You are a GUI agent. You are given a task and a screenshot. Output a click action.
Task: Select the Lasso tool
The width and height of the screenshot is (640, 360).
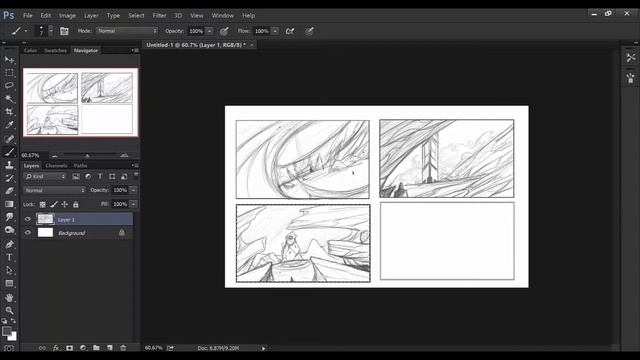coord(9,86)
